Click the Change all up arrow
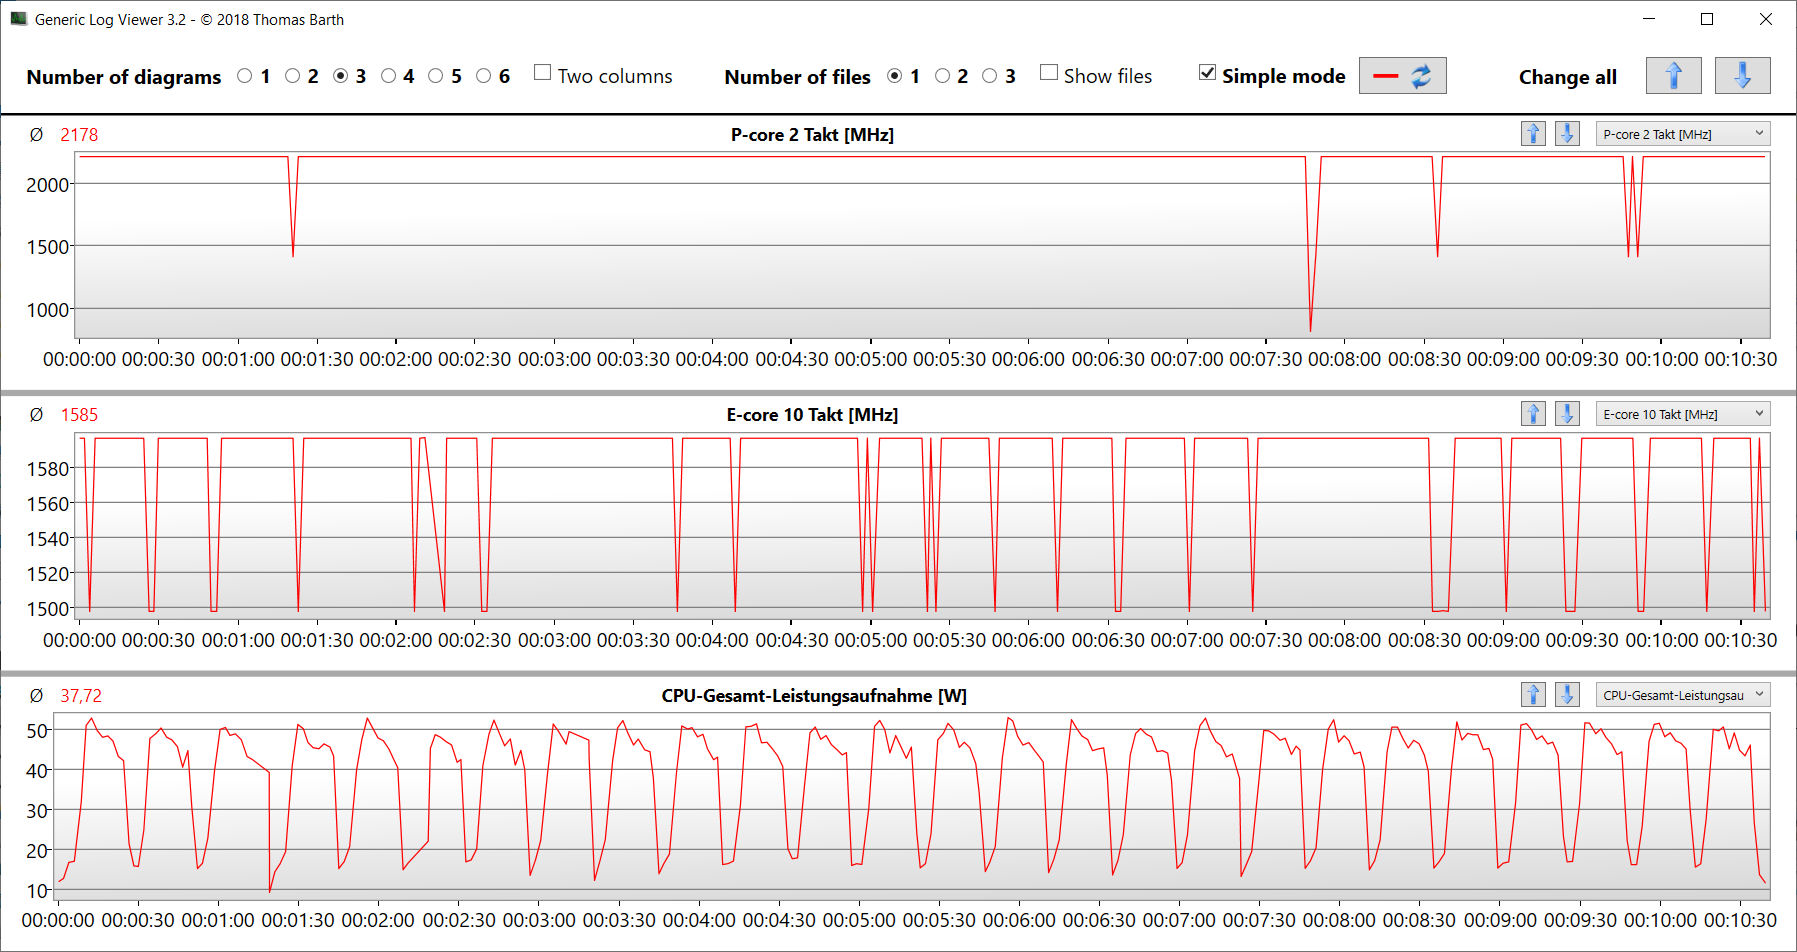1797x952 pixels. coord(1673,76)
